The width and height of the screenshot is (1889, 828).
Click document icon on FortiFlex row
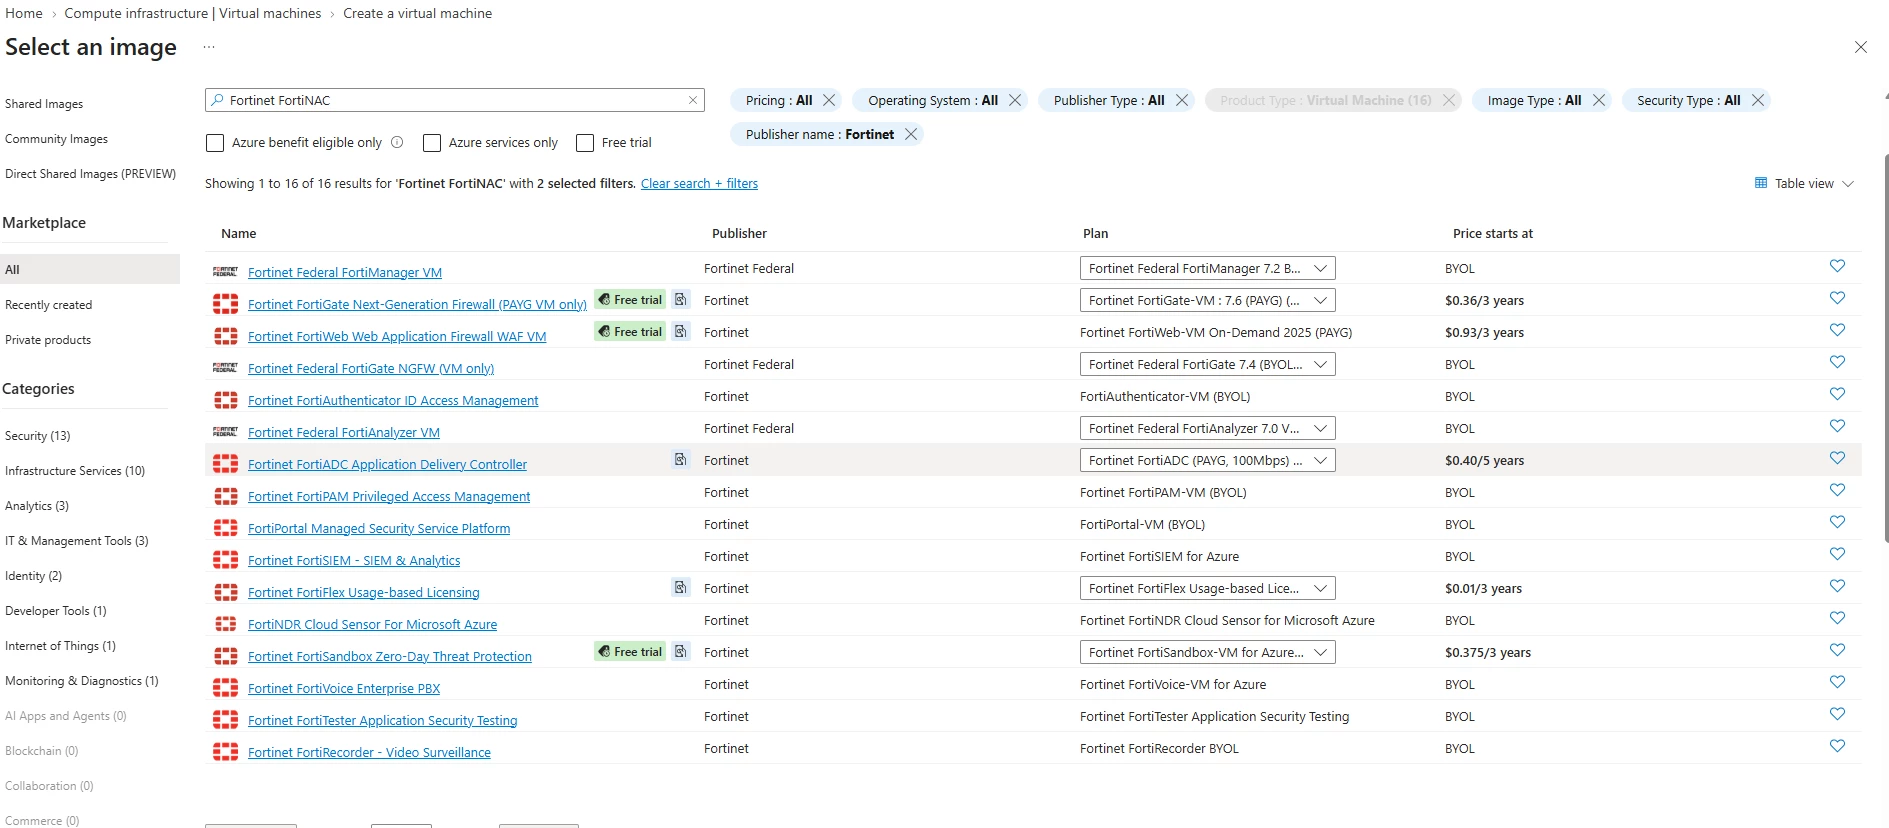[x=681, y=587]
